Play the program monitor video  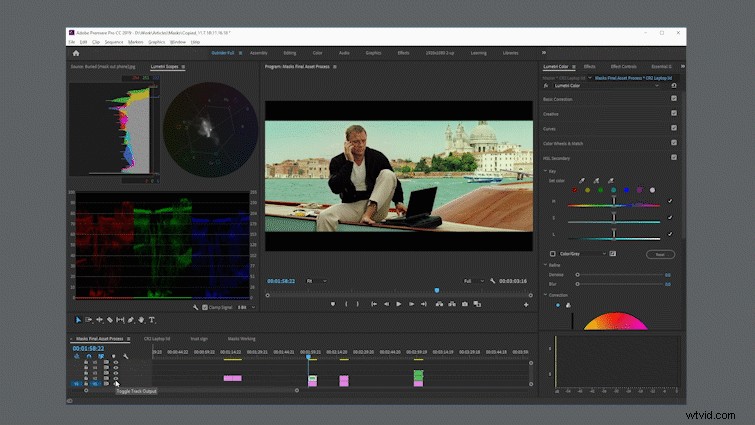[399, 304]
